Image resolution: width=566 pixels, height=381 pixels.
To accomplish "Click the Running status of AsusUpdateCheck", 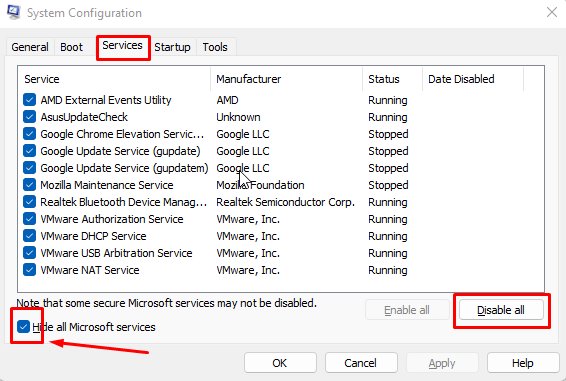I will (x=388, y=117).
